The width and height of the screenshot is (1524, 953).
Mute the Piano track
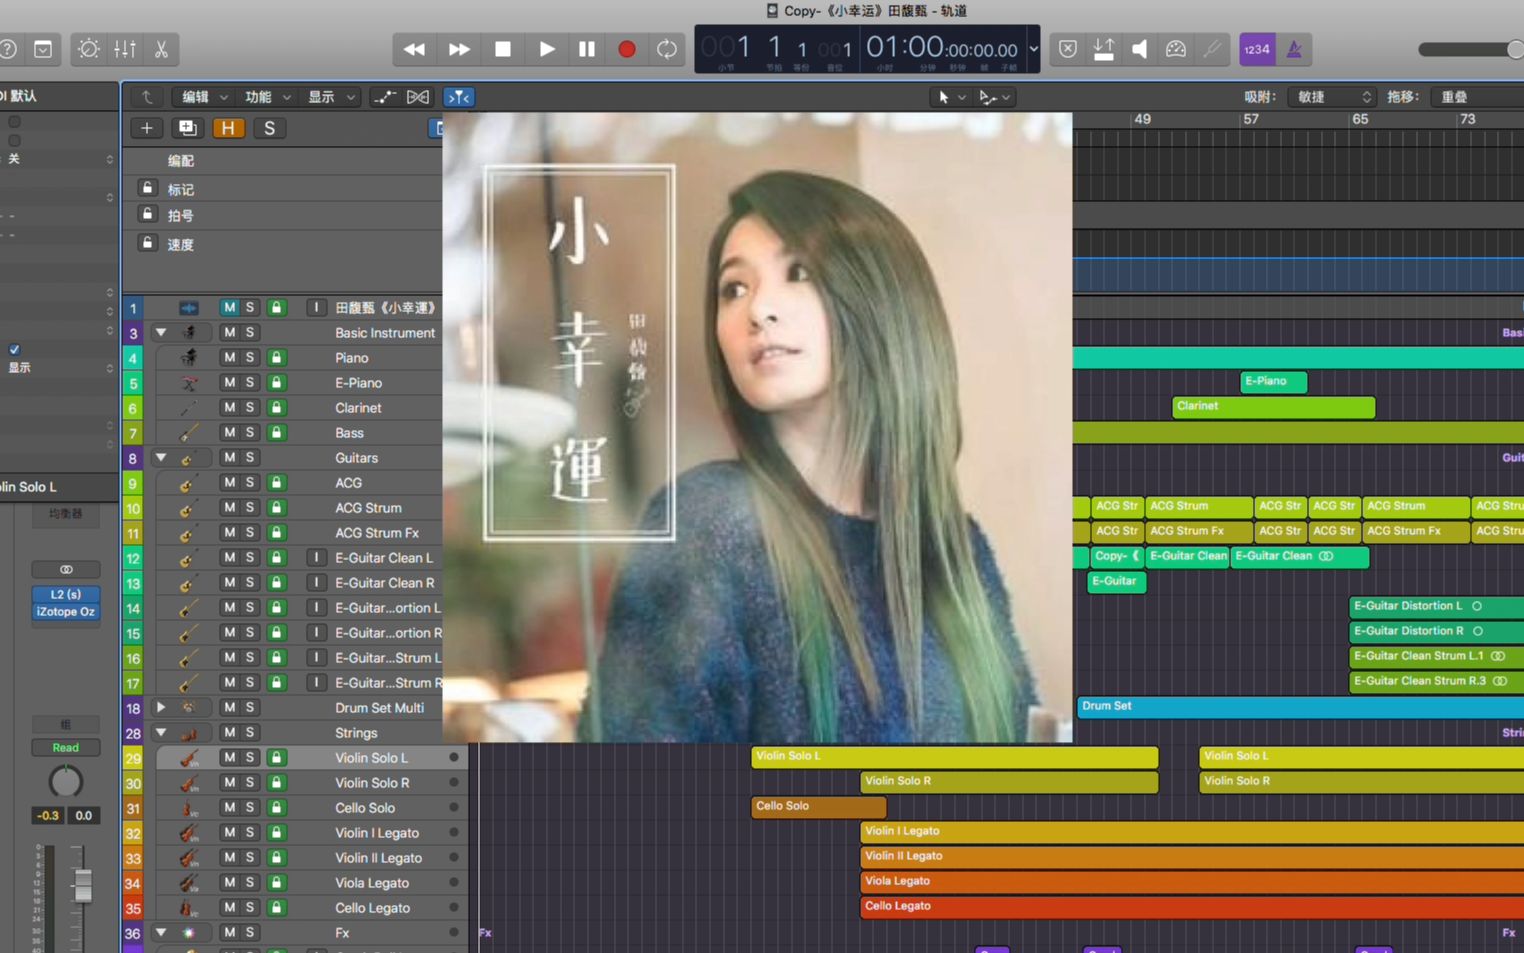[229, 357]
